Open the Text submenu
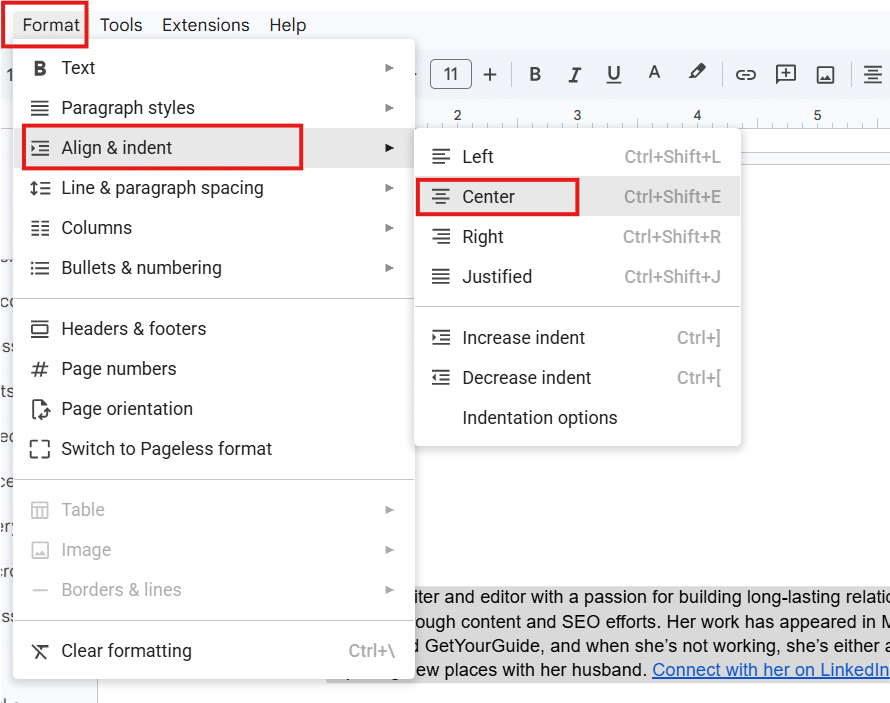890x703 pixels. 213,68
